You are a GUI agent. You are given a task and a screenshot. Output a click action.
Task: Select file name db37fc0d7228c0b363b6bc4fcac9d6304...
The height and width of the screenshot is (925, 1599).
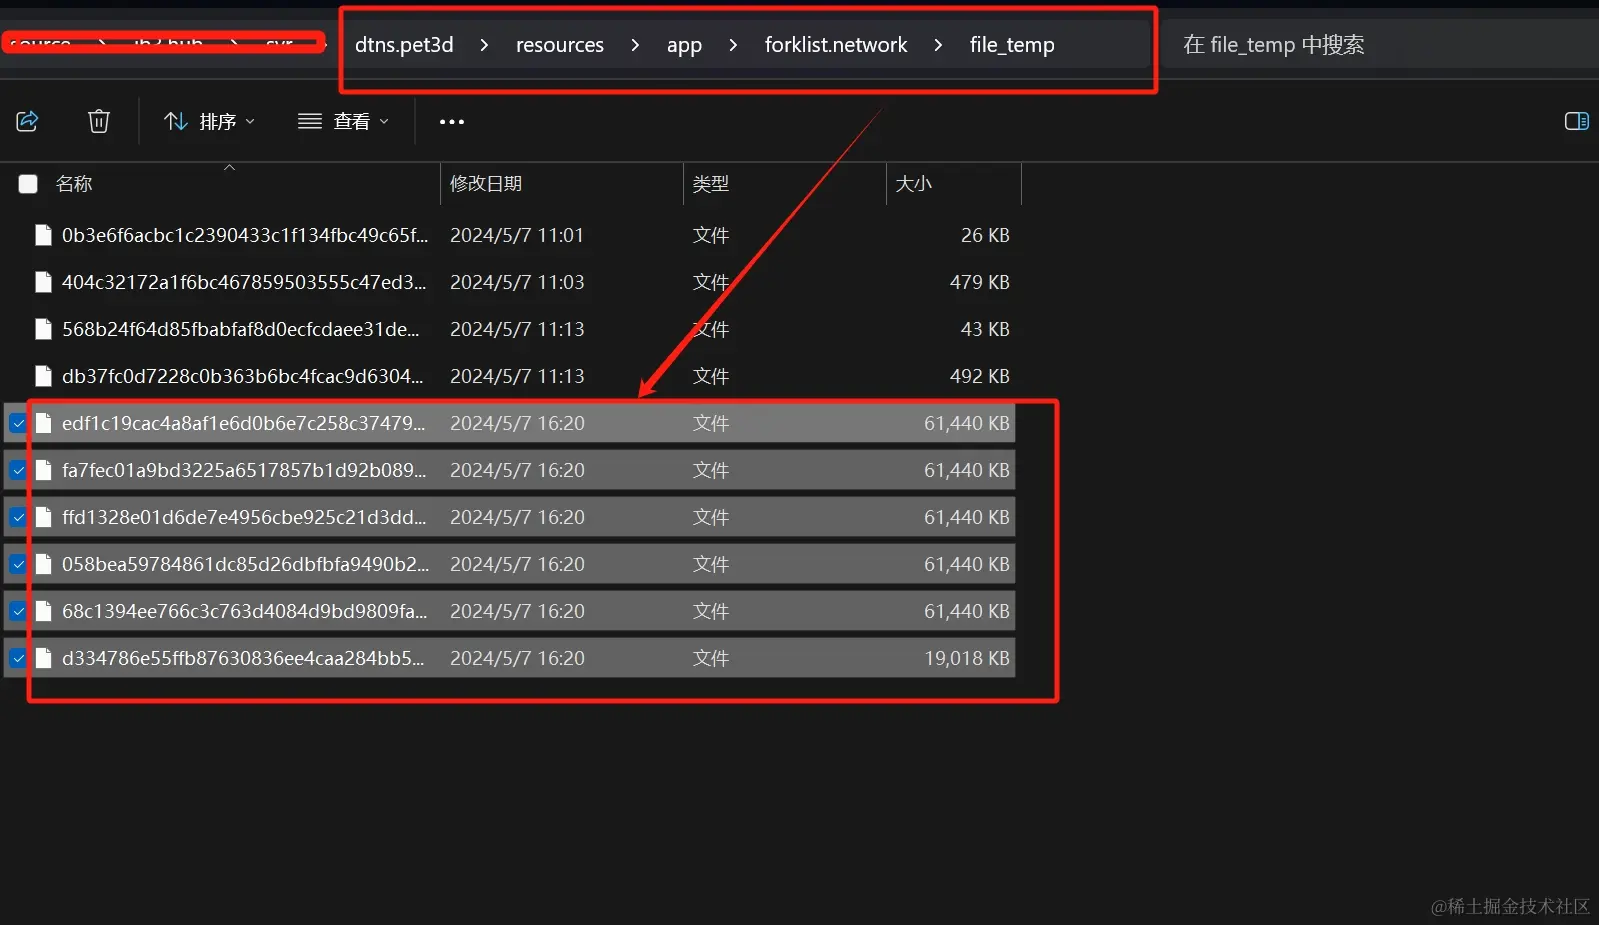(243, 376)
